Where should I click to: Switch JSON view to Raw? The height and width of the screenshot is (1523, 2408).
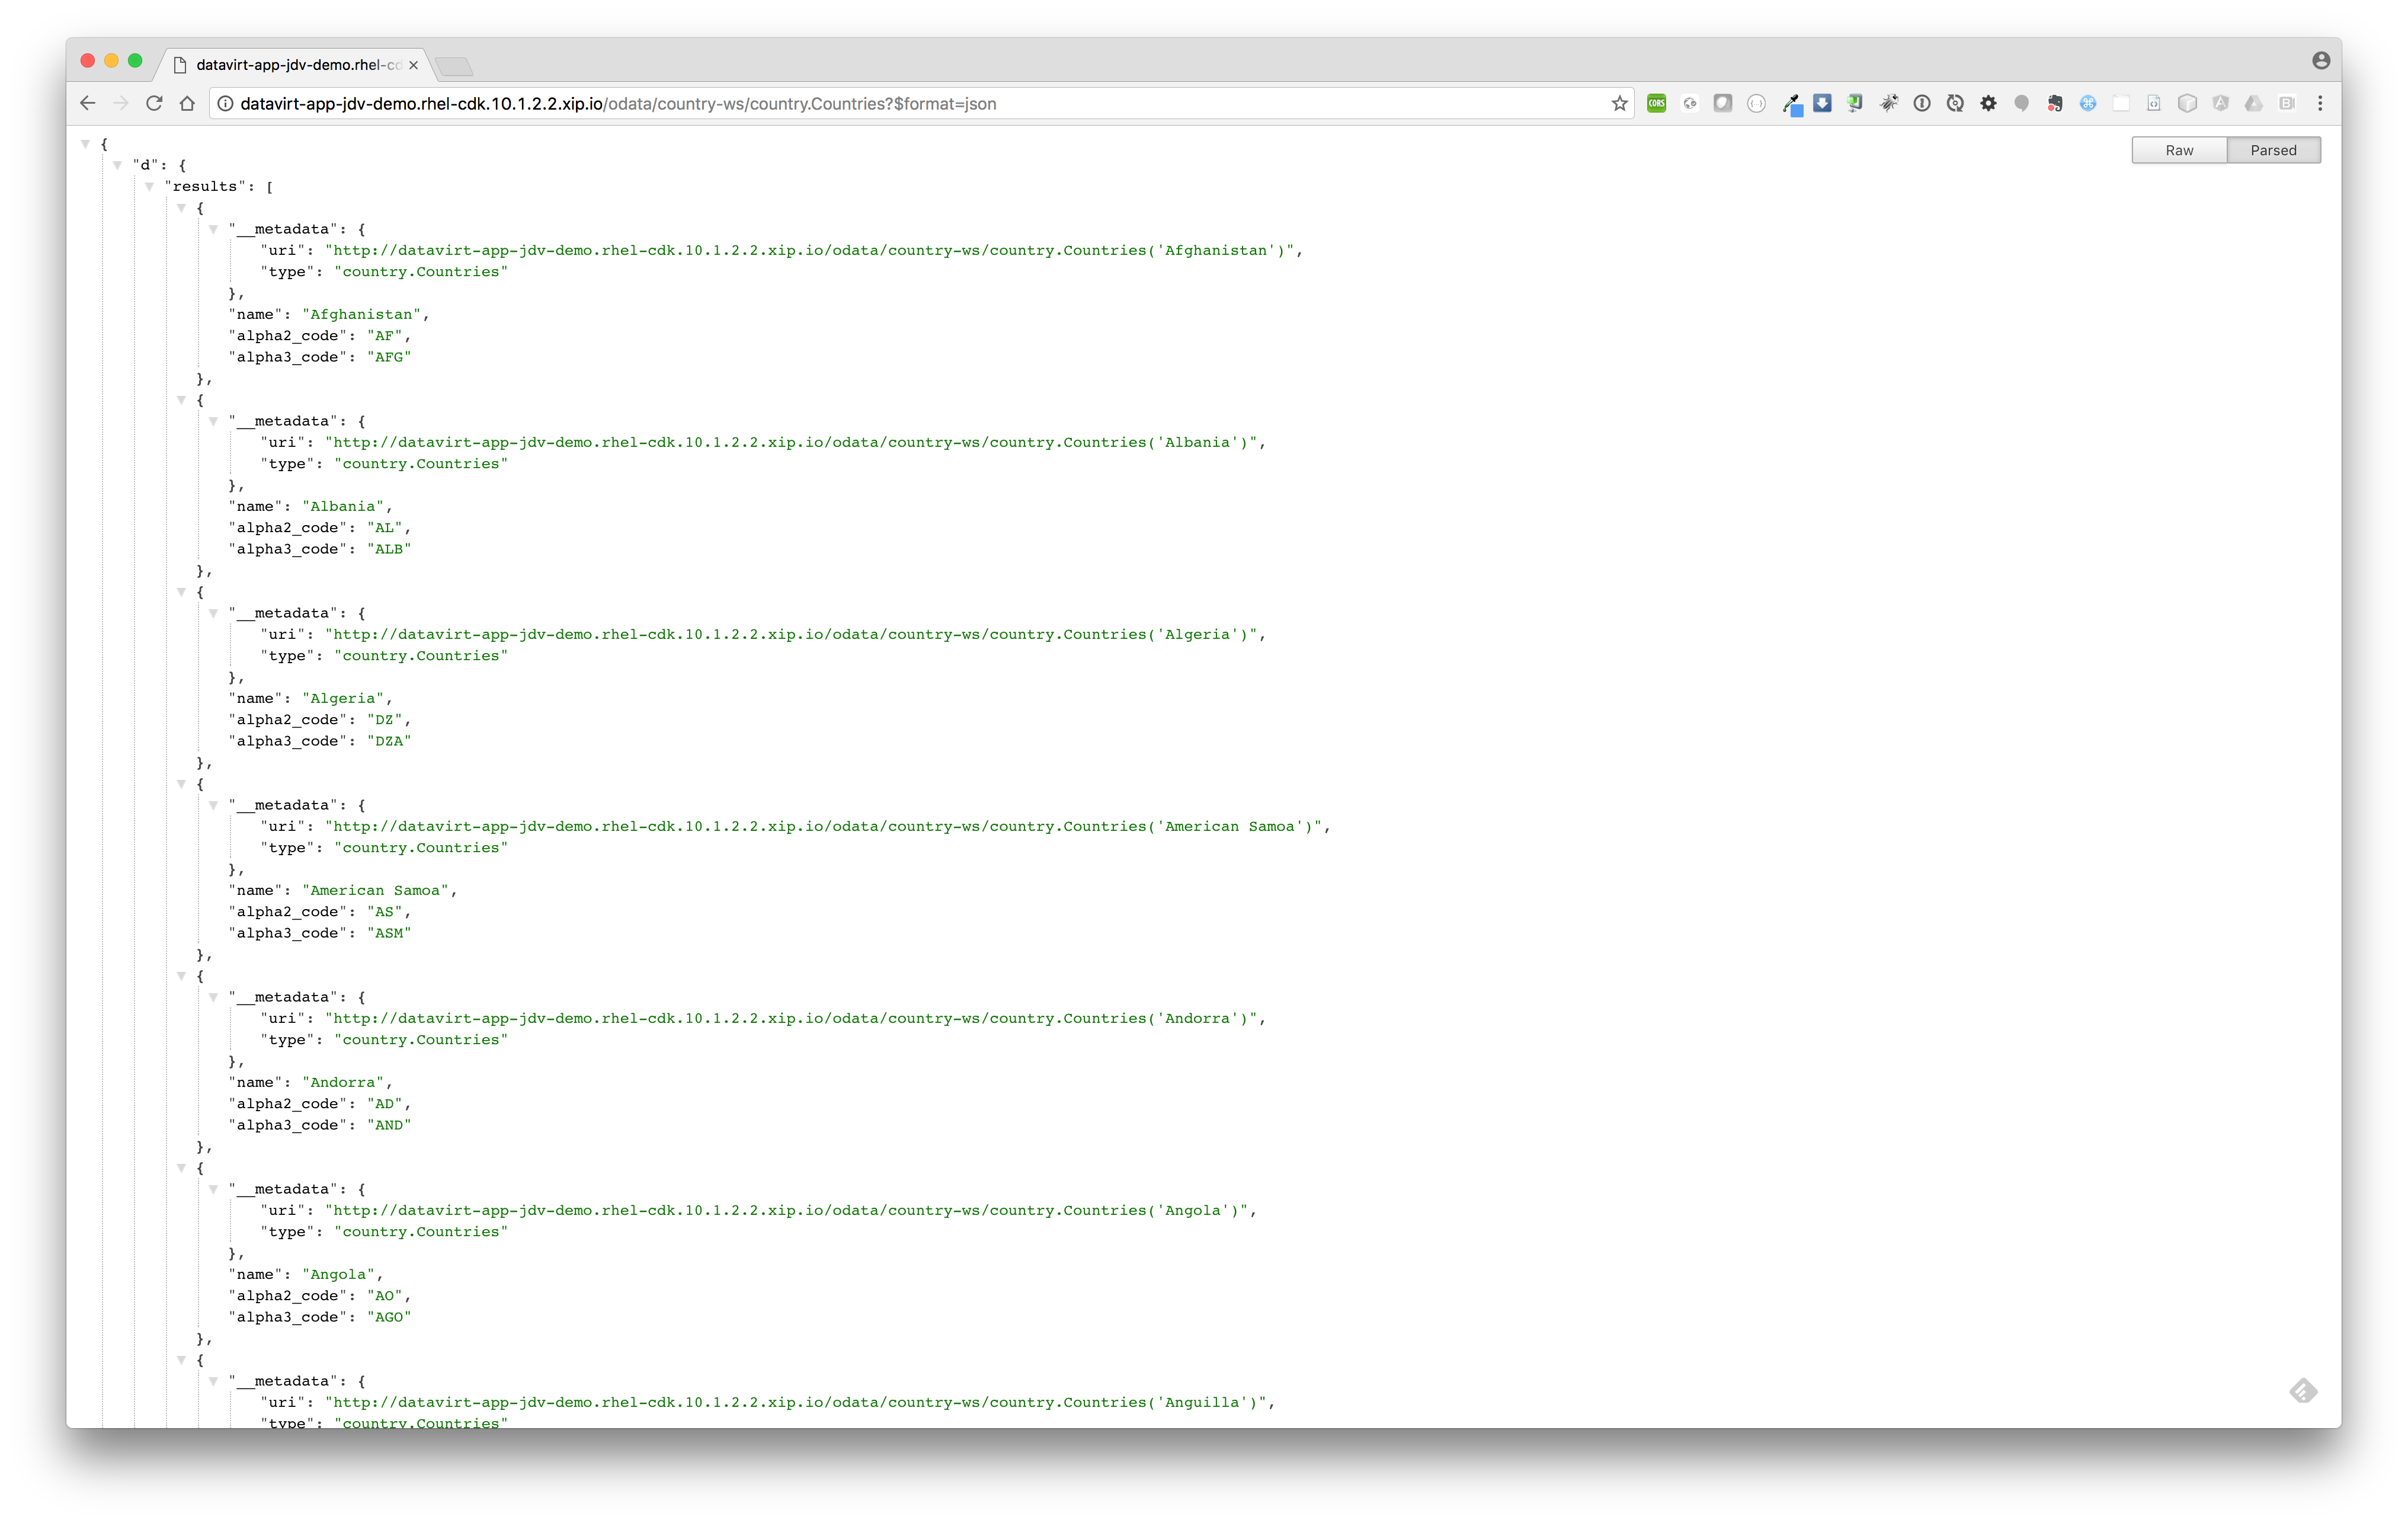(2178, 150)
